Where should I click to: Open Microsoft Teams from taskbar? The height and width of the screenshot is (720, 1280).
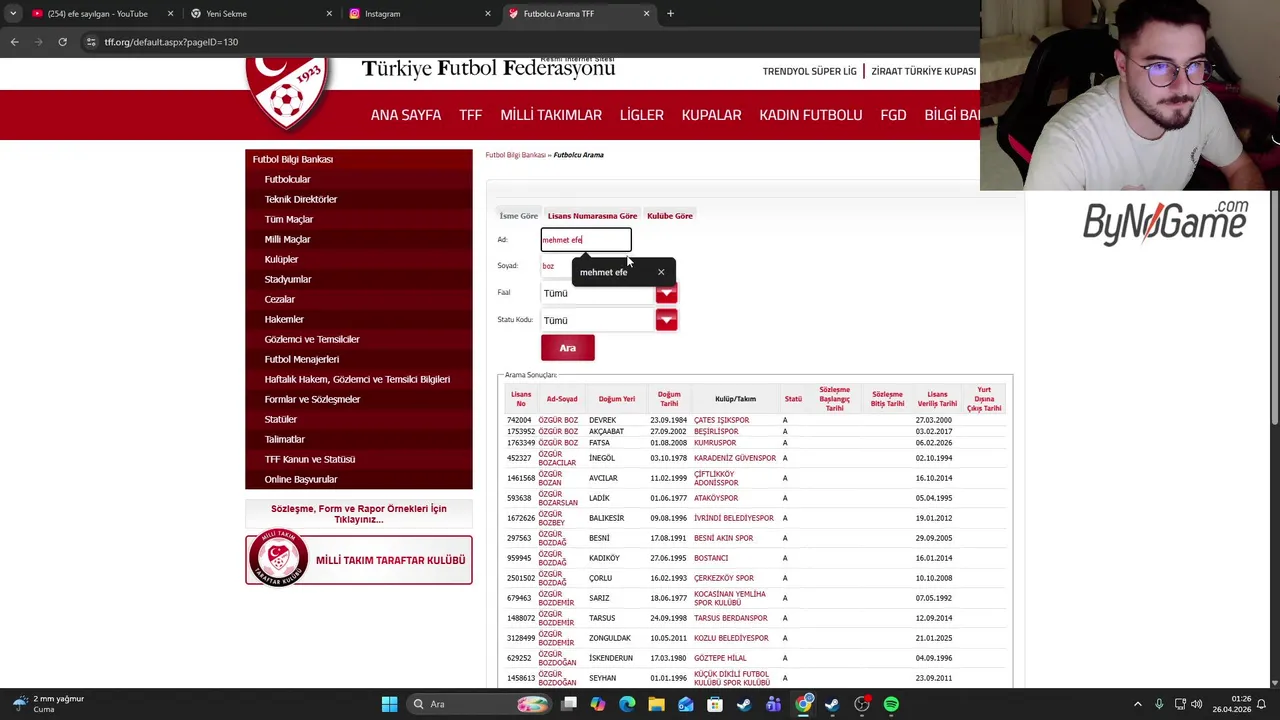click(773, 704)
